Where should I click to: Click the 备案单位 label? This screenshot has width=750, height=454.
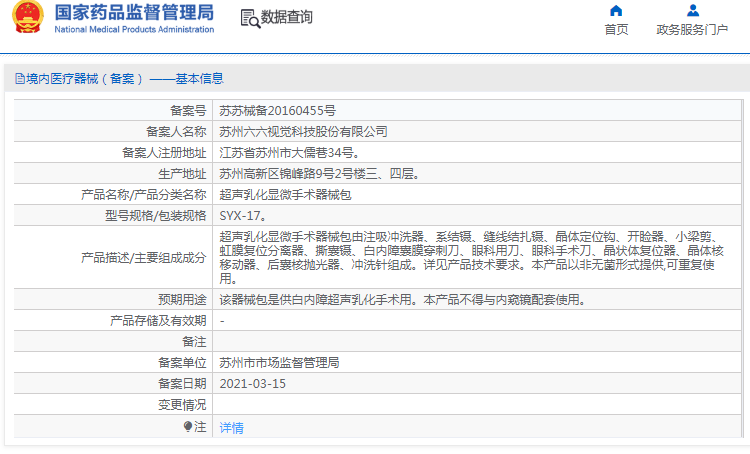(x=182, y=363)
